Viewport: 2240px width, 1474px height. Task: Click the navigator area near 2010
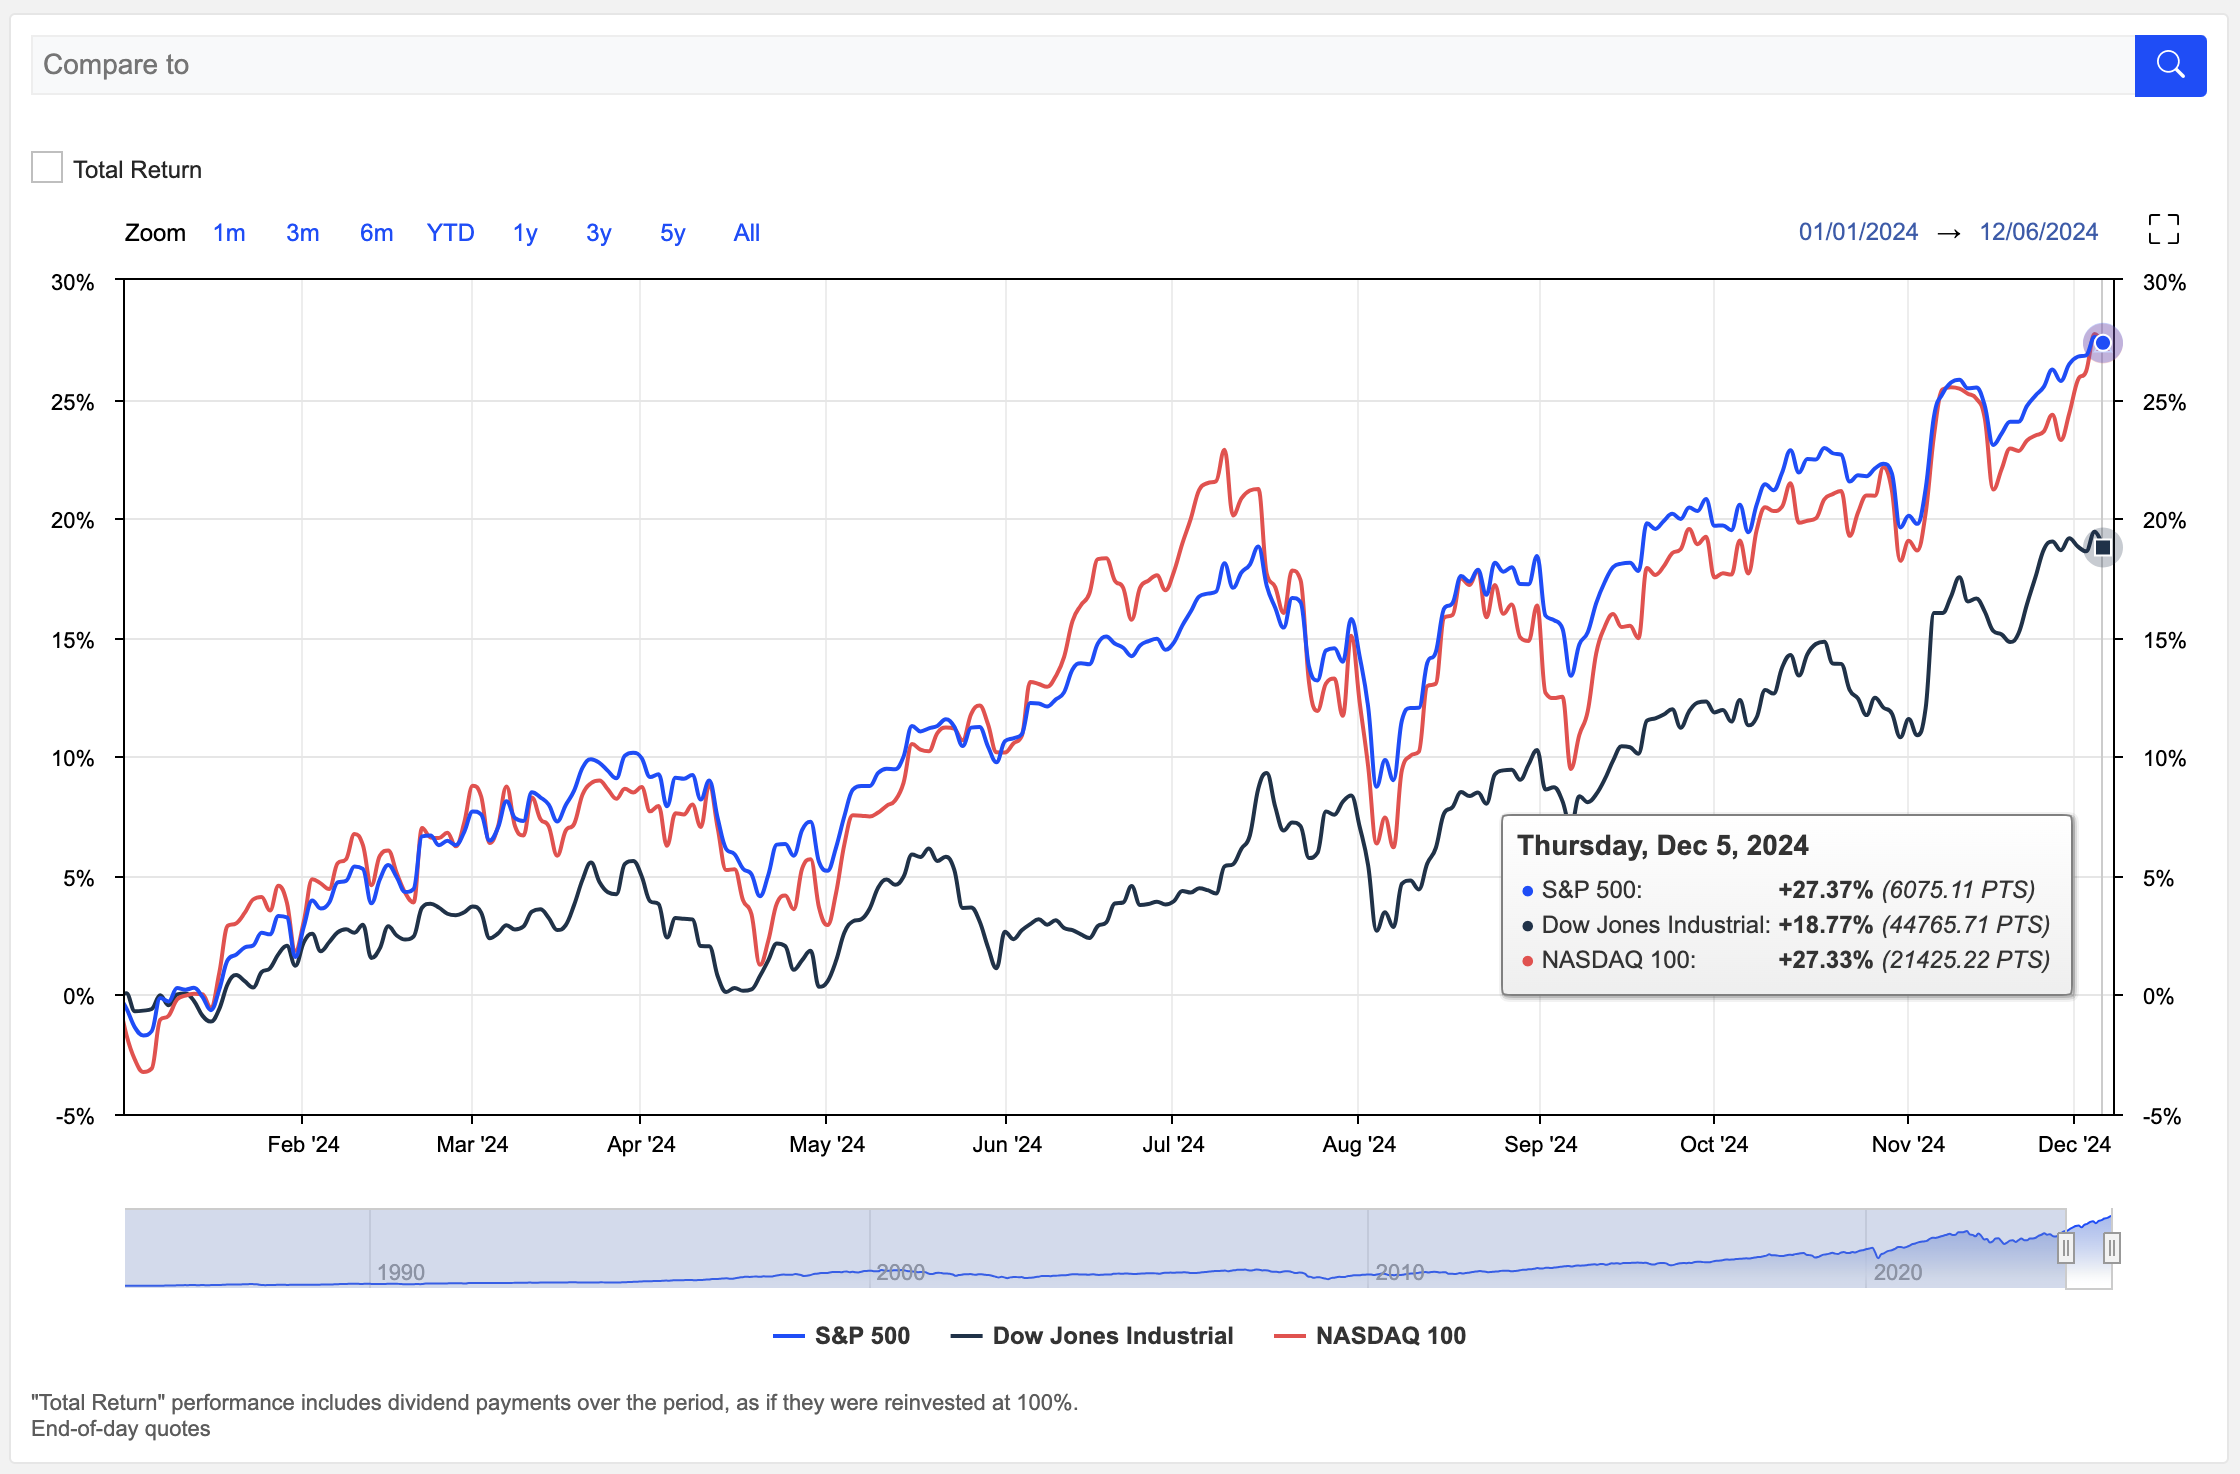click(1399, 1272)
